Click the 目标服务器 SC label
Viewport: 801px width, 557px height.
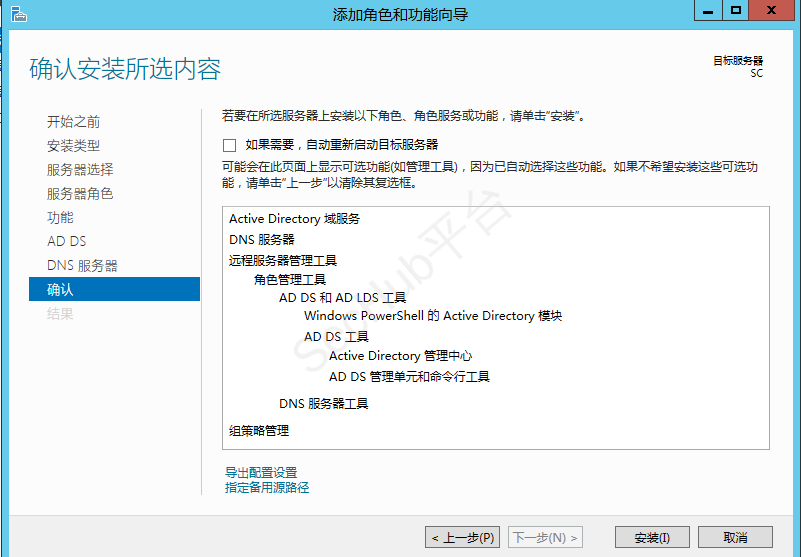738,67
